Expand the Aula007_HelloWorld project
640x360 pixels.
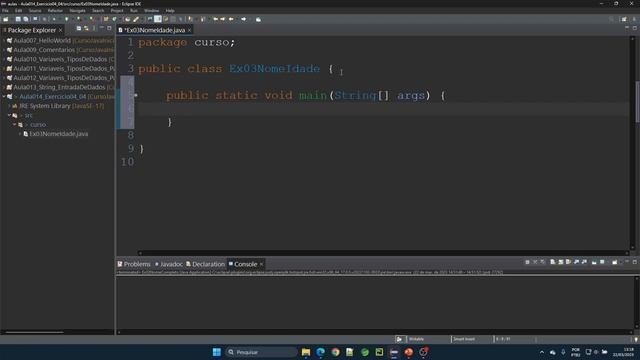pos(4,40)
